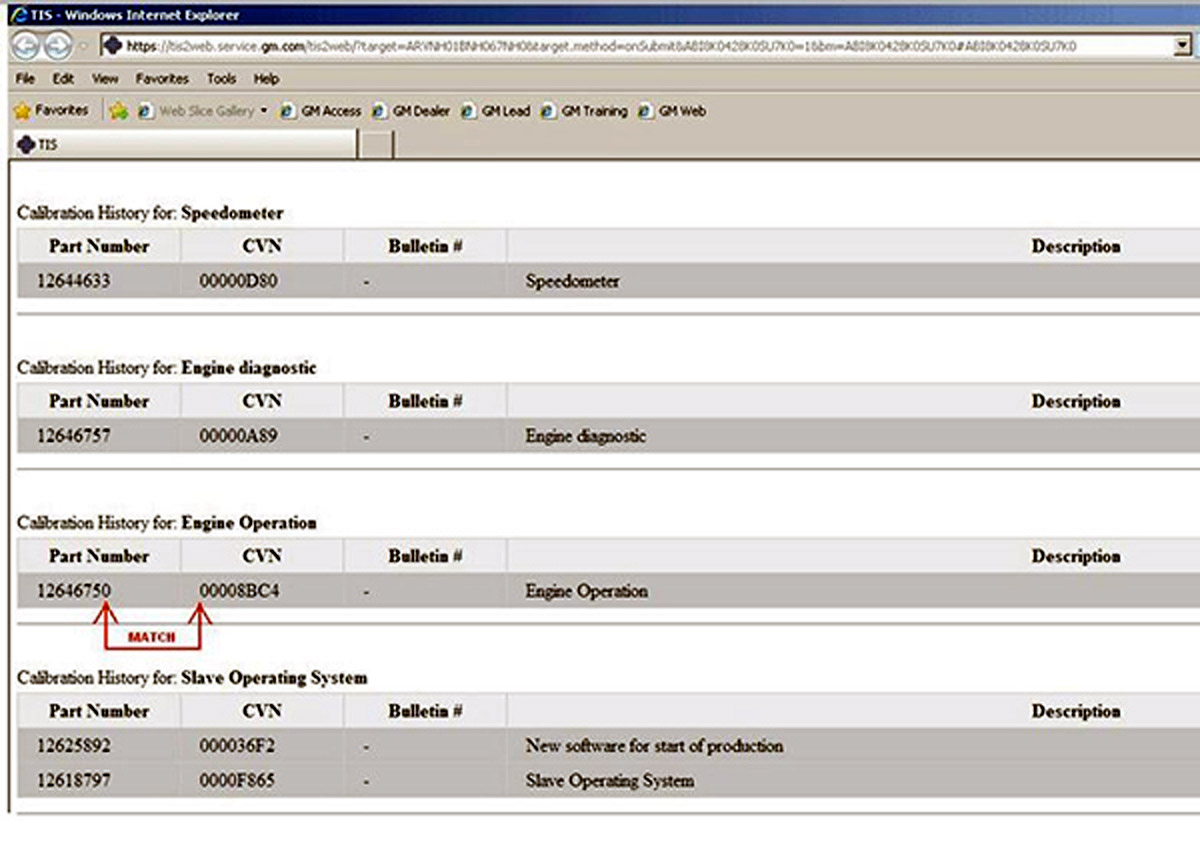Open the Help menu

coord(266,79)
